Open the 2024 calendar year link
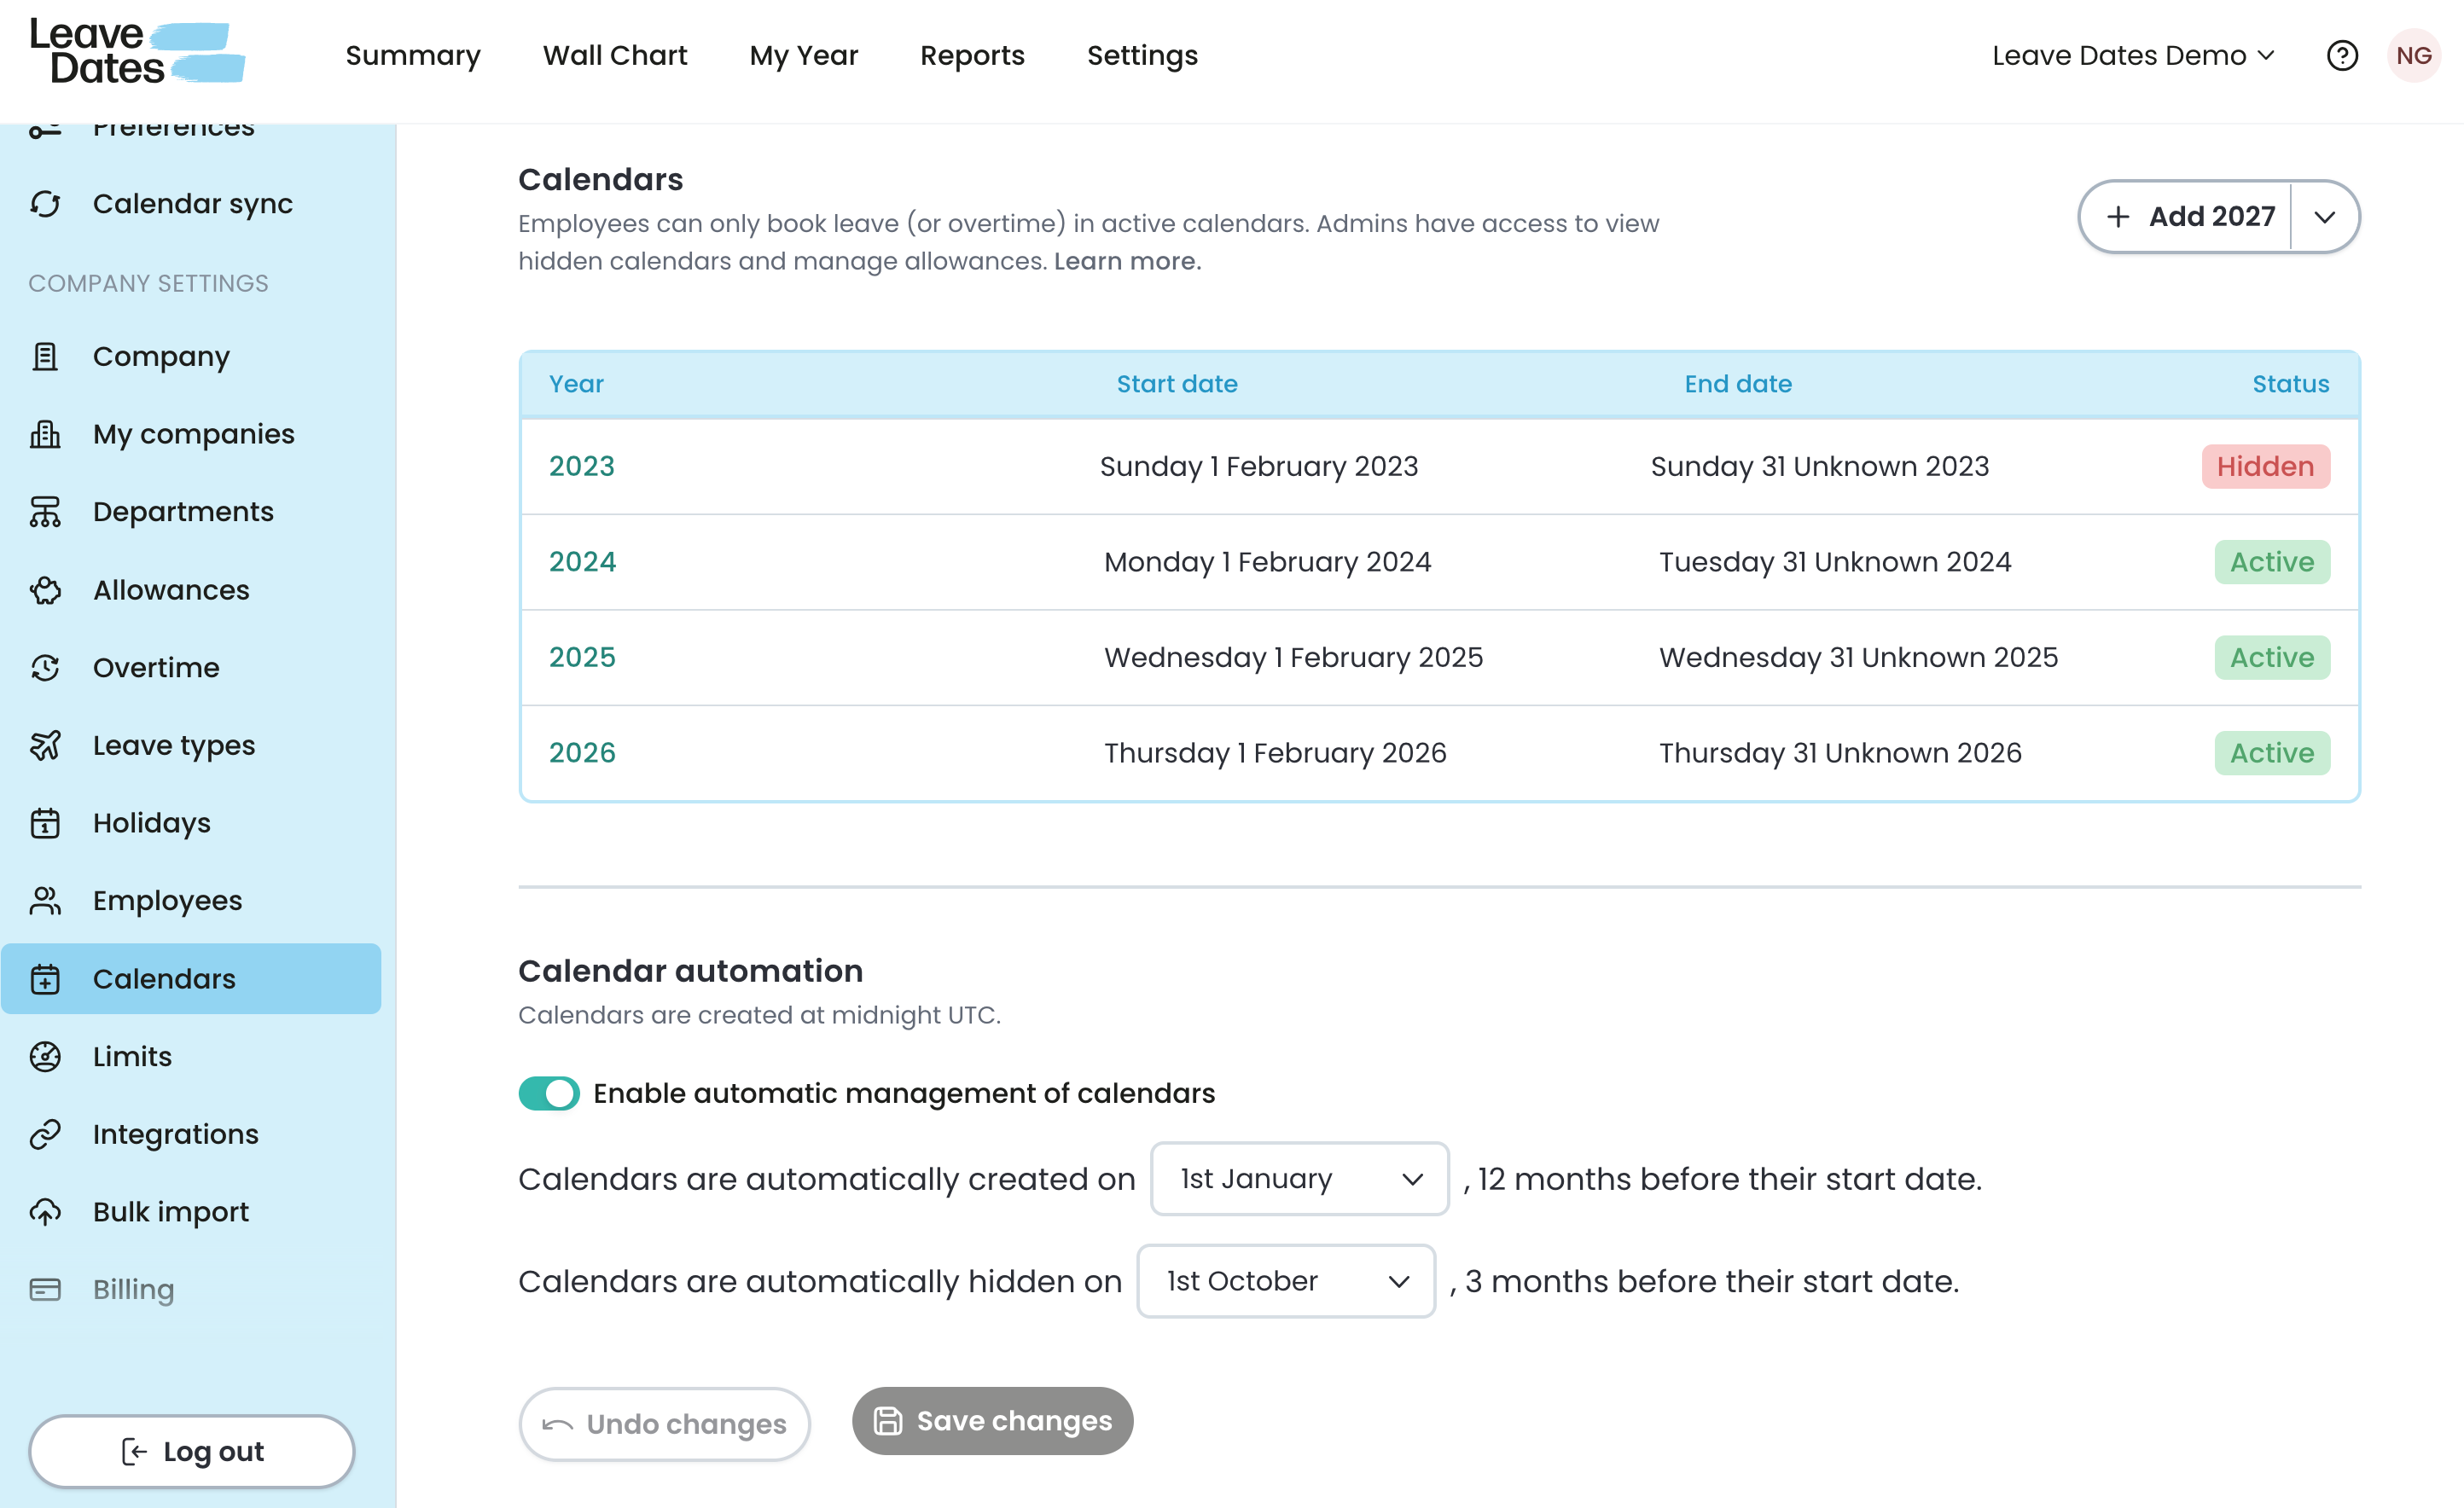Image resolution: width=2464 pixels, height=1508 pixels. pos(582,562)
